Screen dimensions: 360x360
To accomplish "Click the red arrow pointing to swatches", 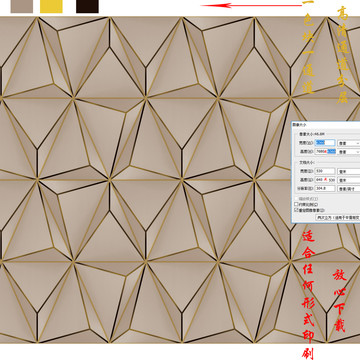I will coord(251,5).
